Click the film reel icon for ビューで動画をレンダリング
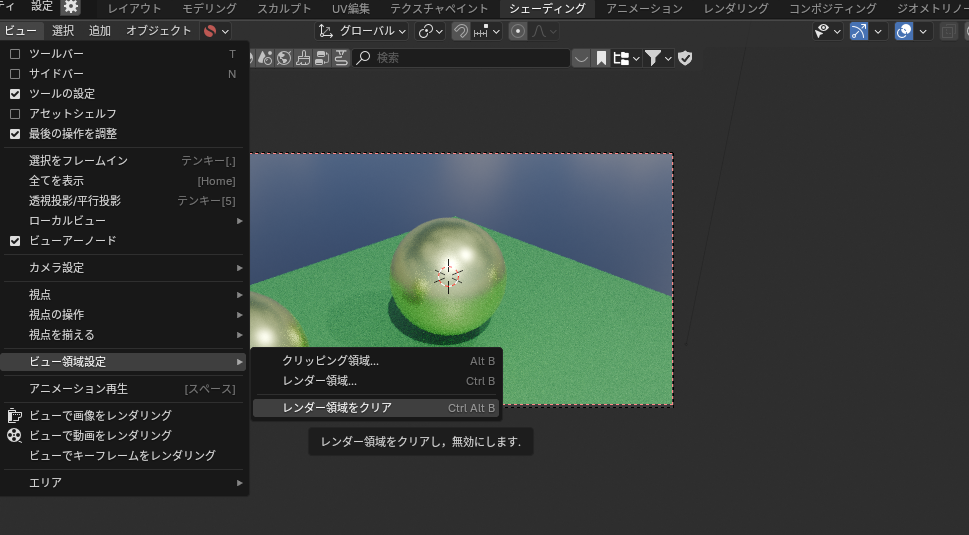The width and height of the screenshot is (969, 535). pyautogui.click(x=14, y=435)
